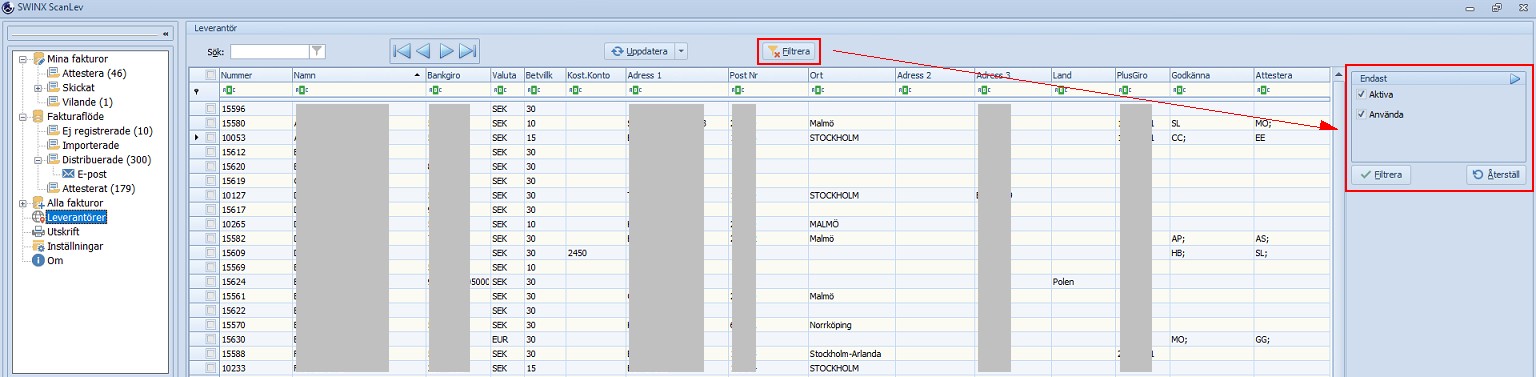Go to previous record arrow

click(x=424, y=51)
